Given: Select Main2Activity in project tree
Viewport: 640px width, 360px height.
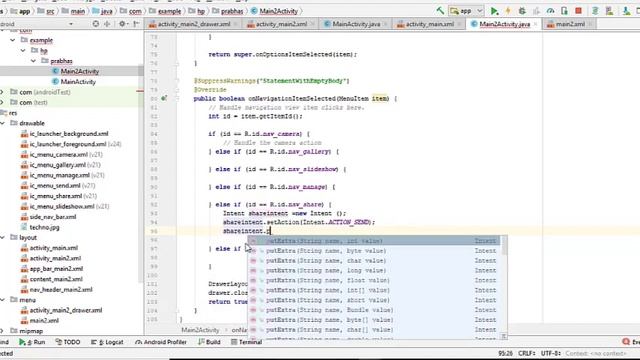Looking at the screenshot, I should point(80,71).
